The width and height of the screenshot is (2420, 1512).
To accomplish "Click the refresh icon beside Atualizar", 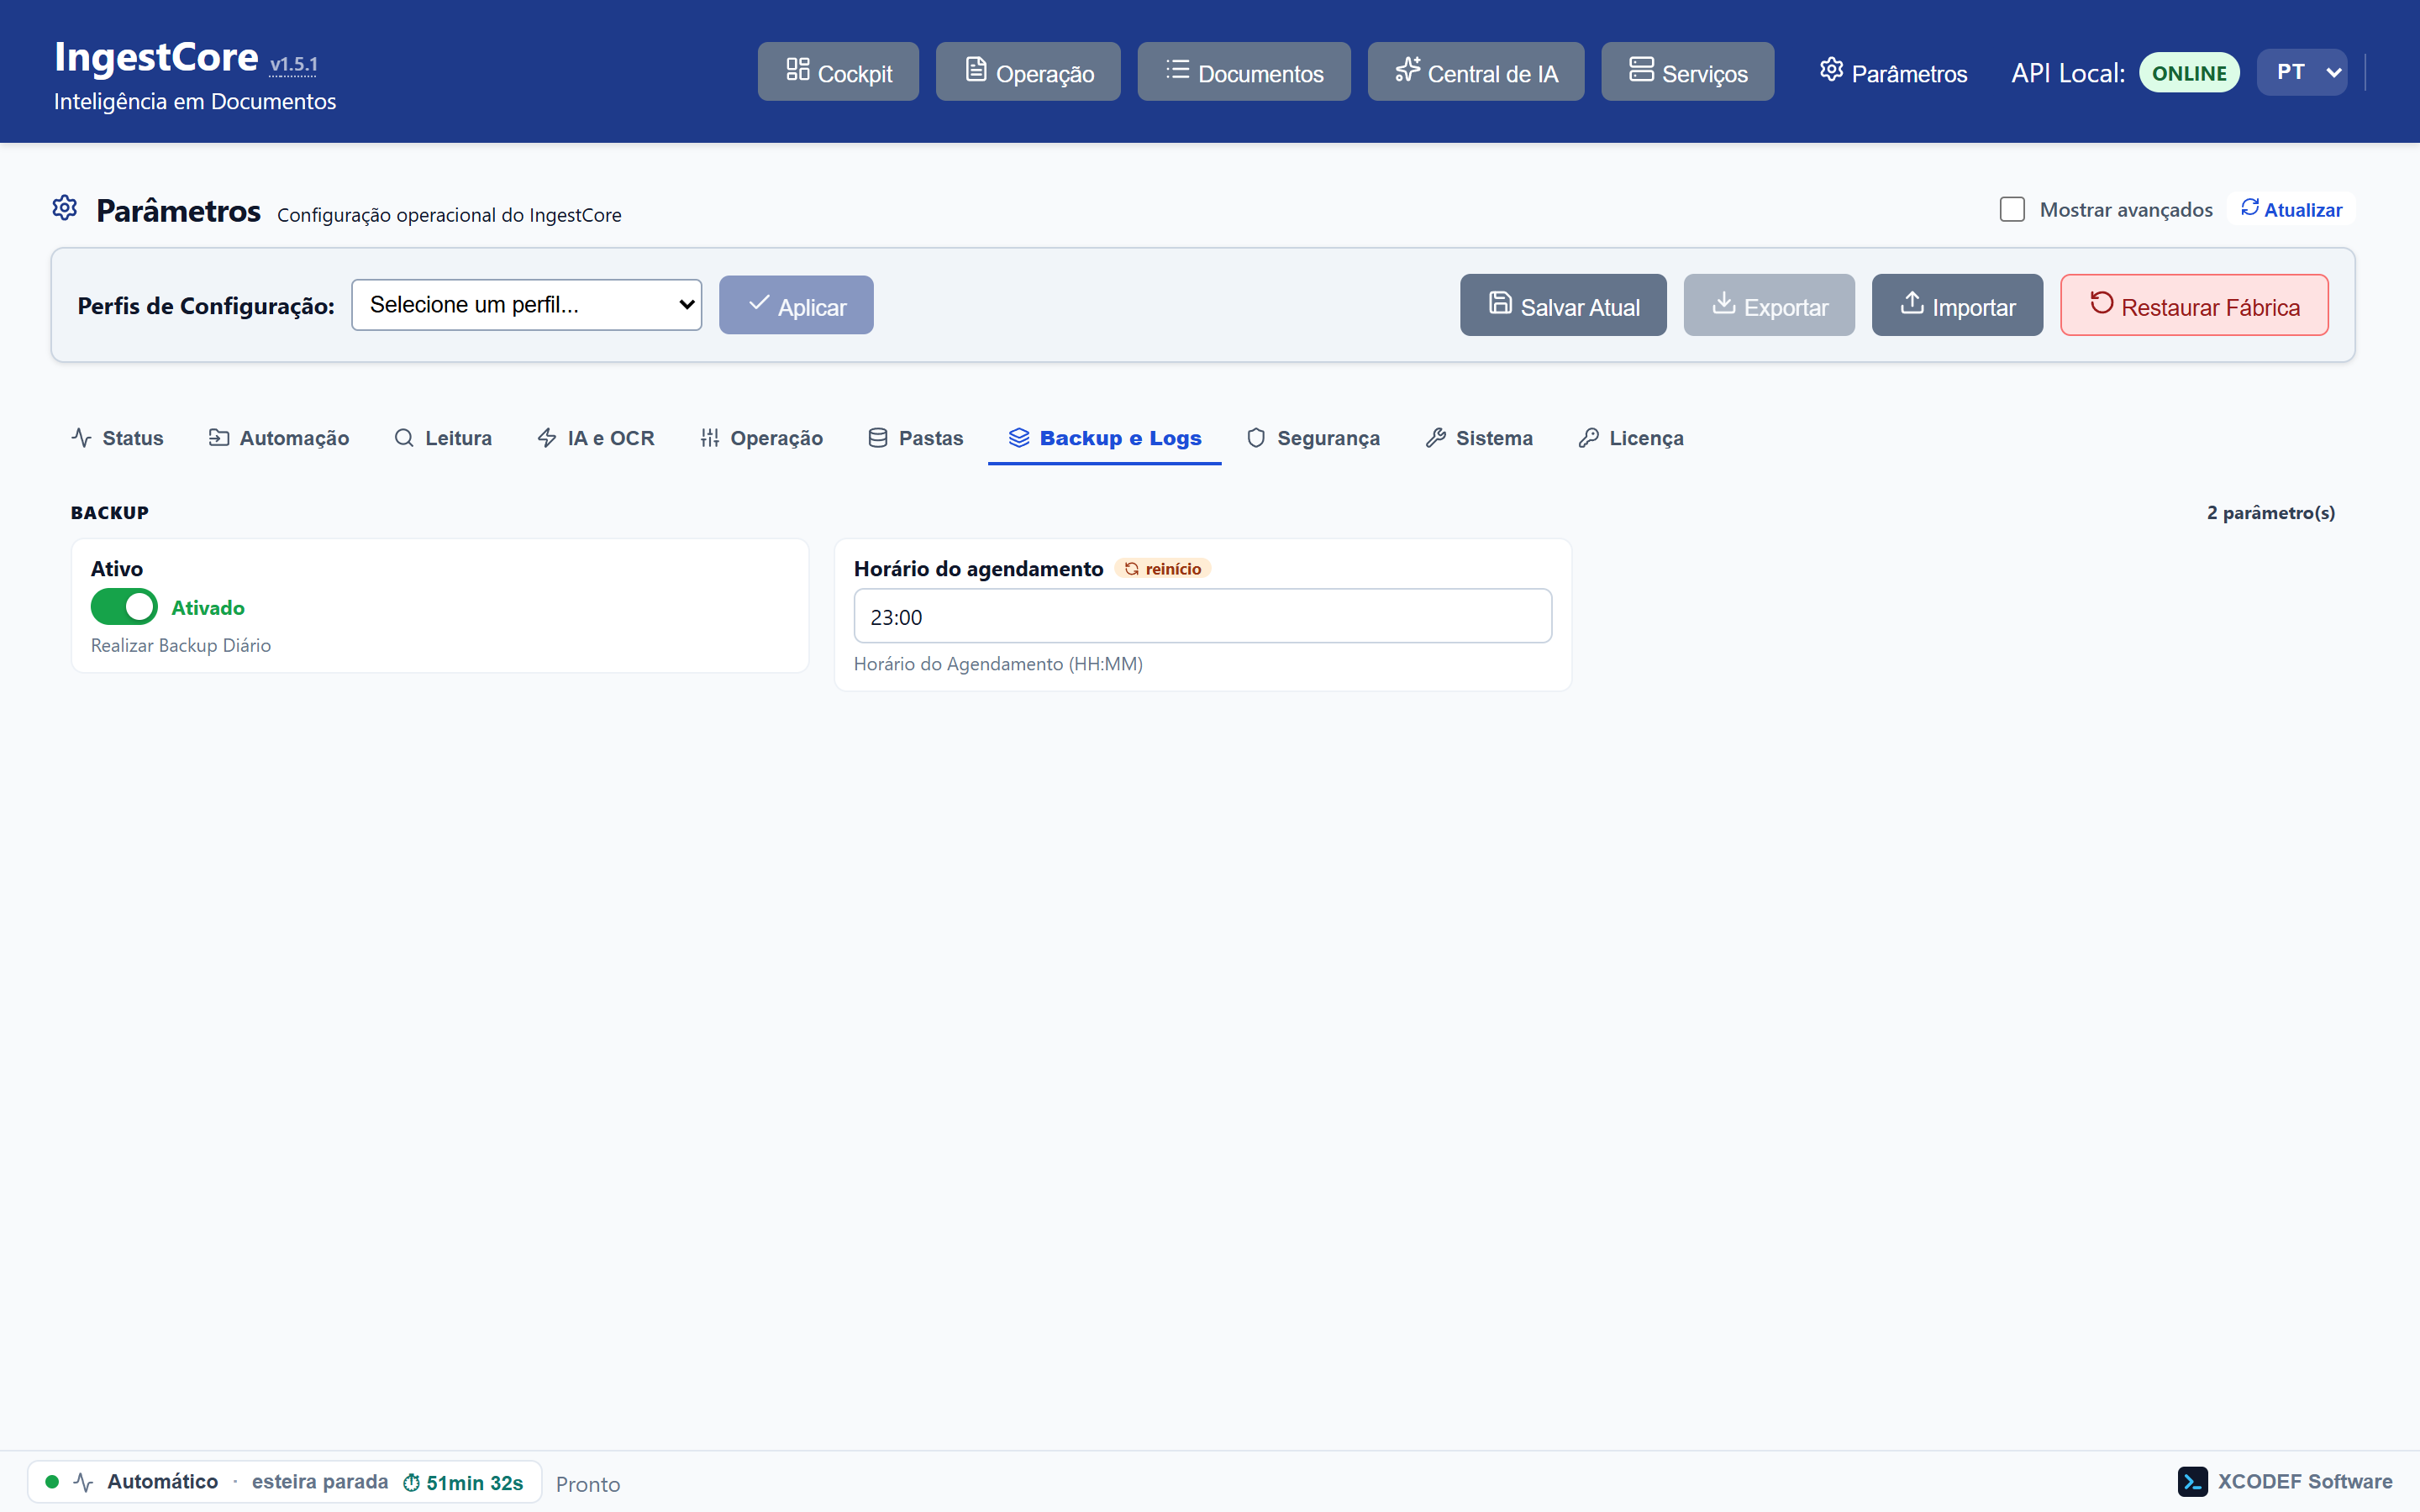I will [2250, 207].
